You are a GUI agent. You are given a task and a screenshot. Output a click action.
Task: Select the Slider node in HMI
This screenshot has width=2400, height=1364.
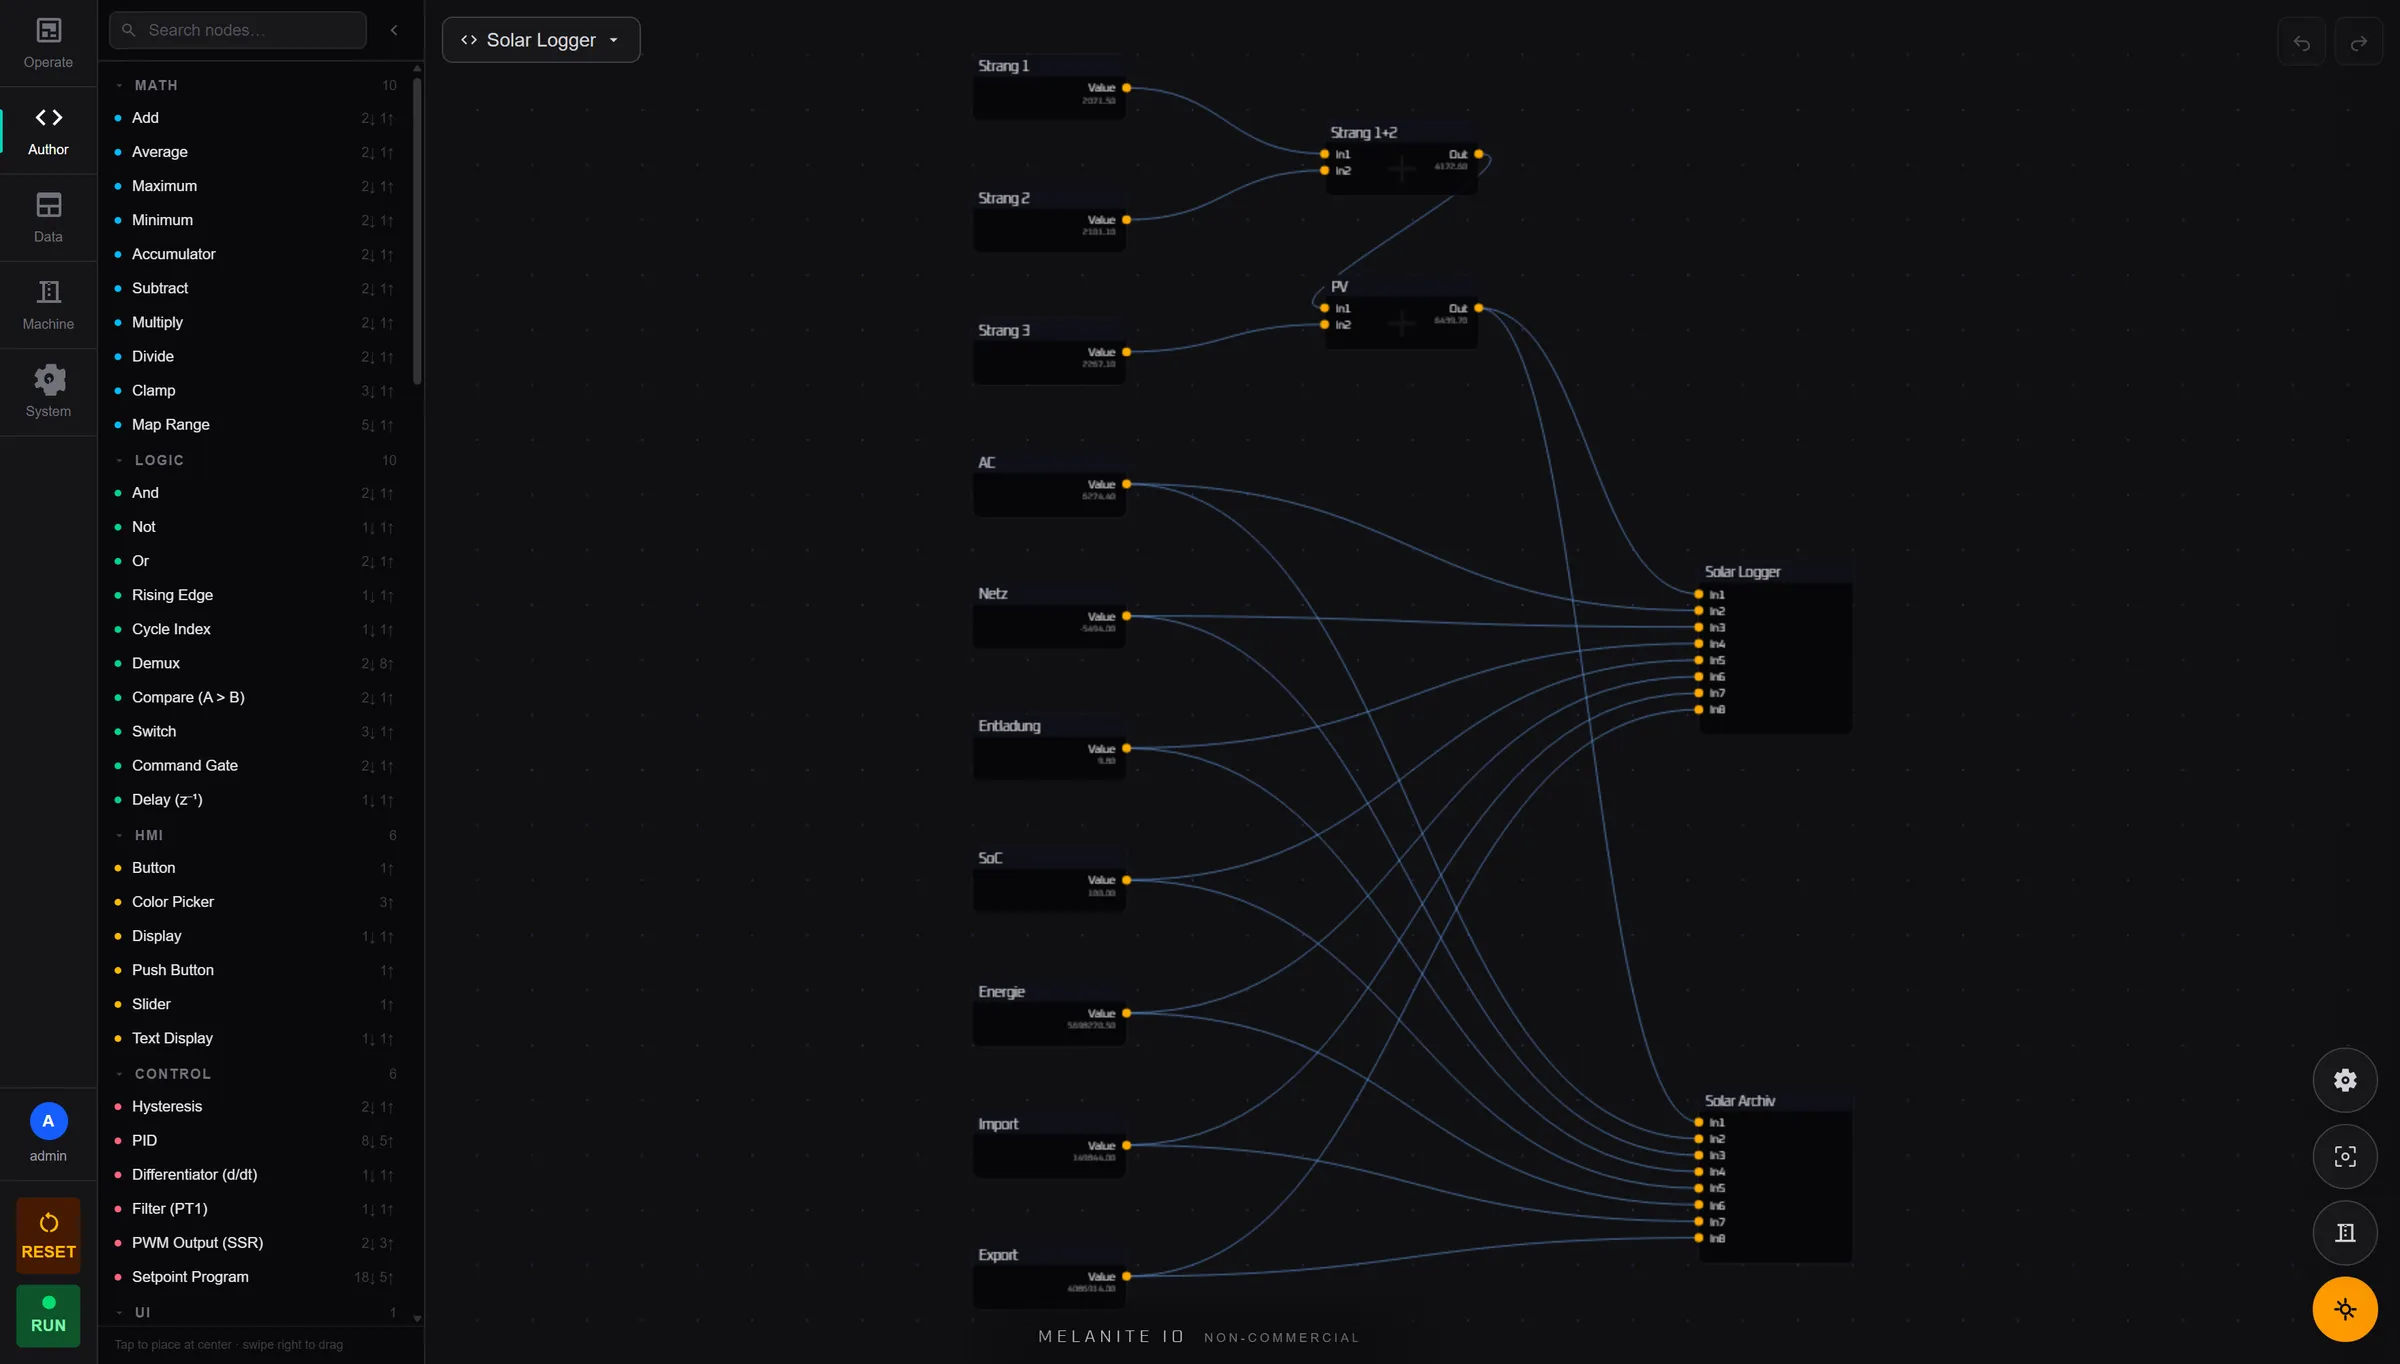(x=255, y=1004)
